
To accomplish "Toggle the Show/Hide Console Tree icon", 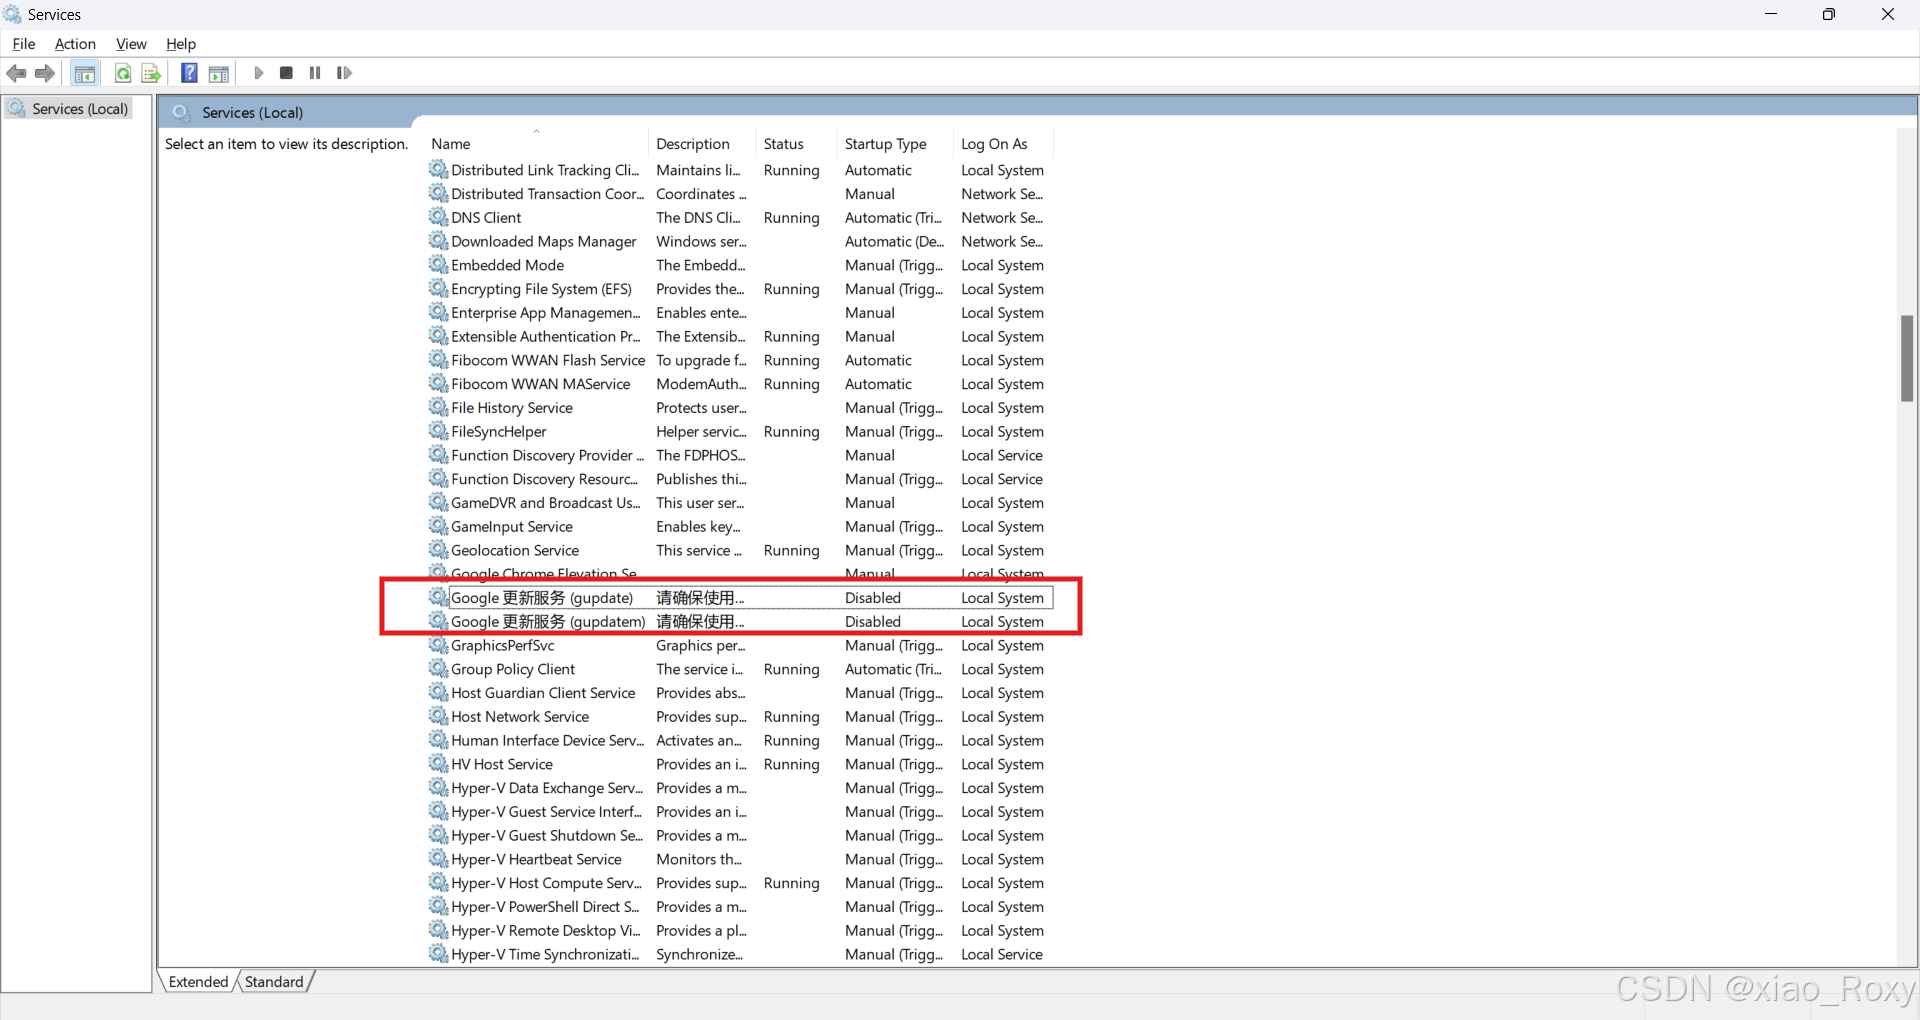I will [85, 73].
